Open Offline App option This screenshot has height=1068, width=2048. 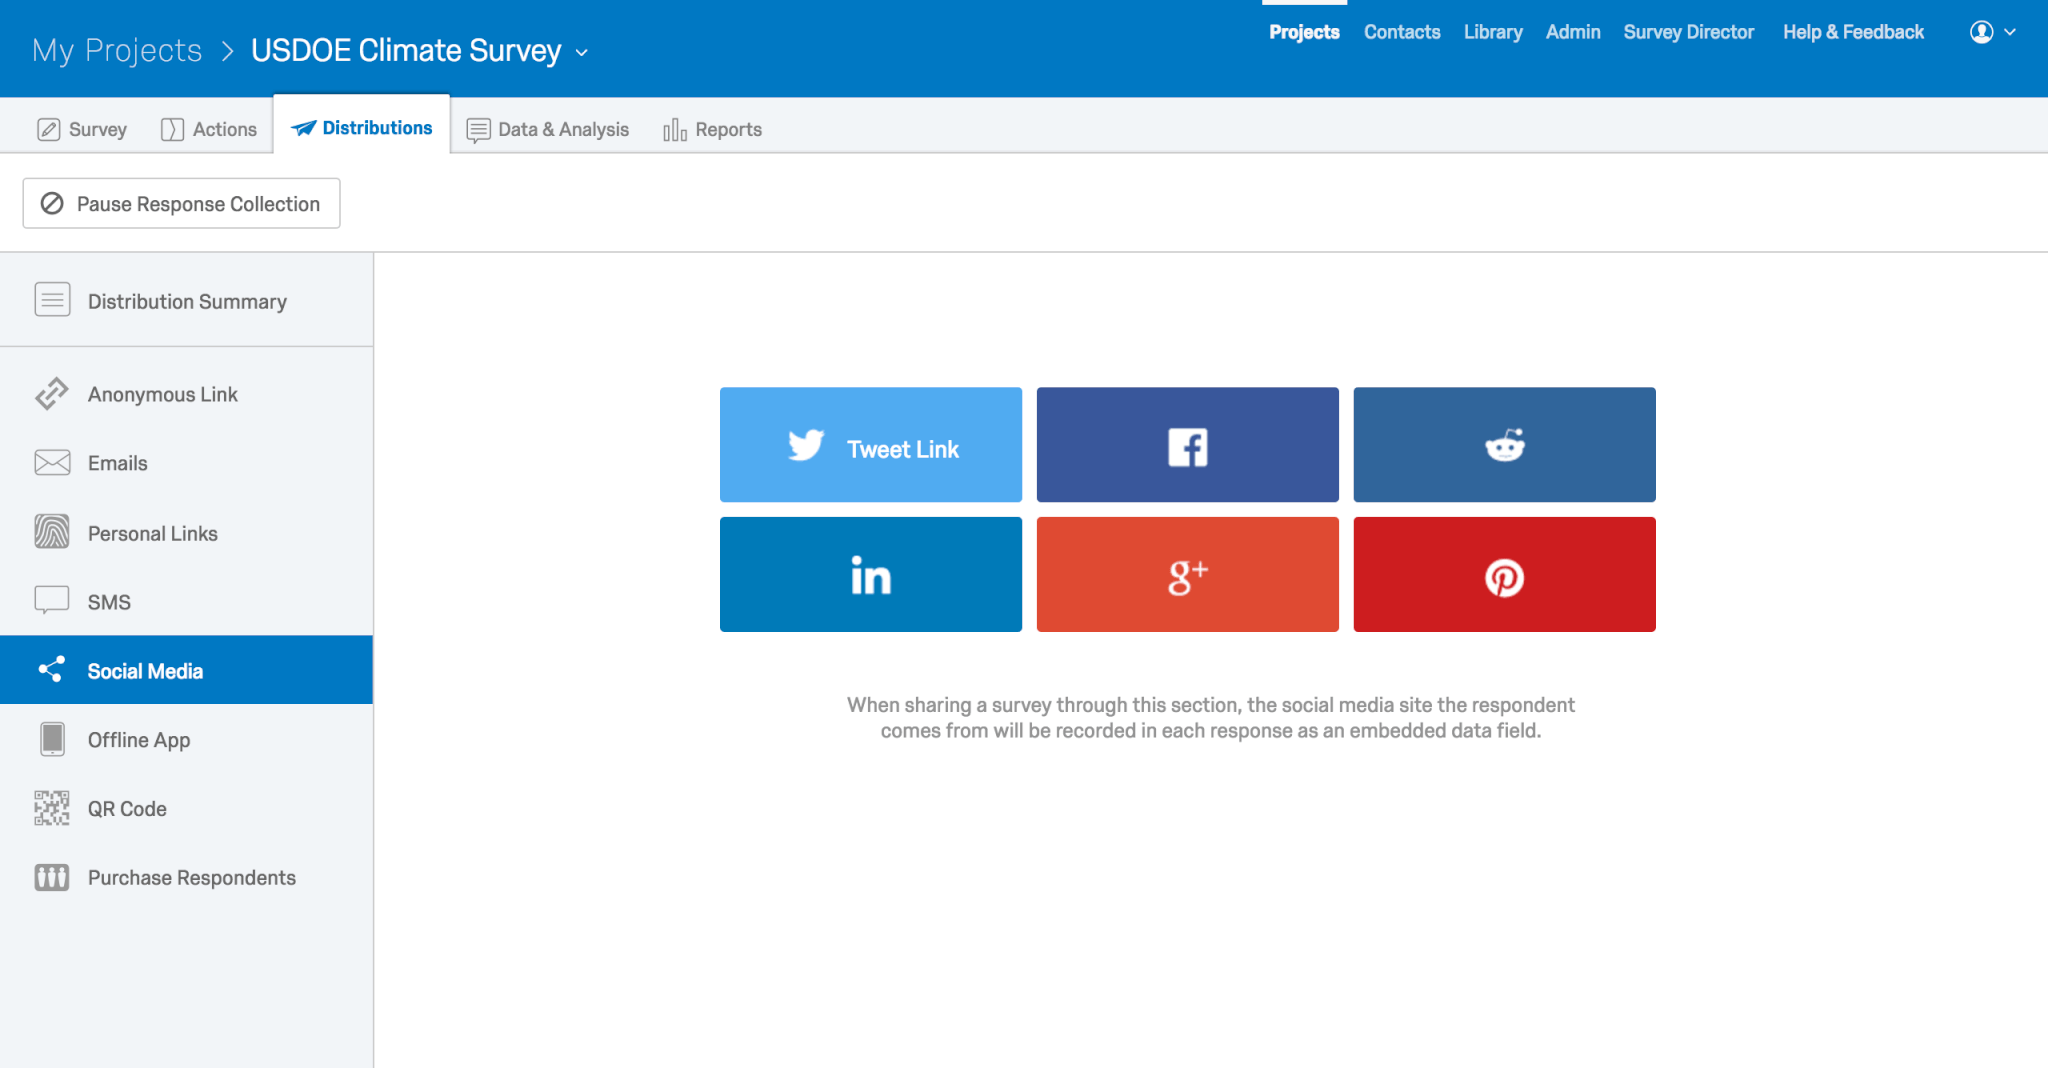tap(186, 739)
